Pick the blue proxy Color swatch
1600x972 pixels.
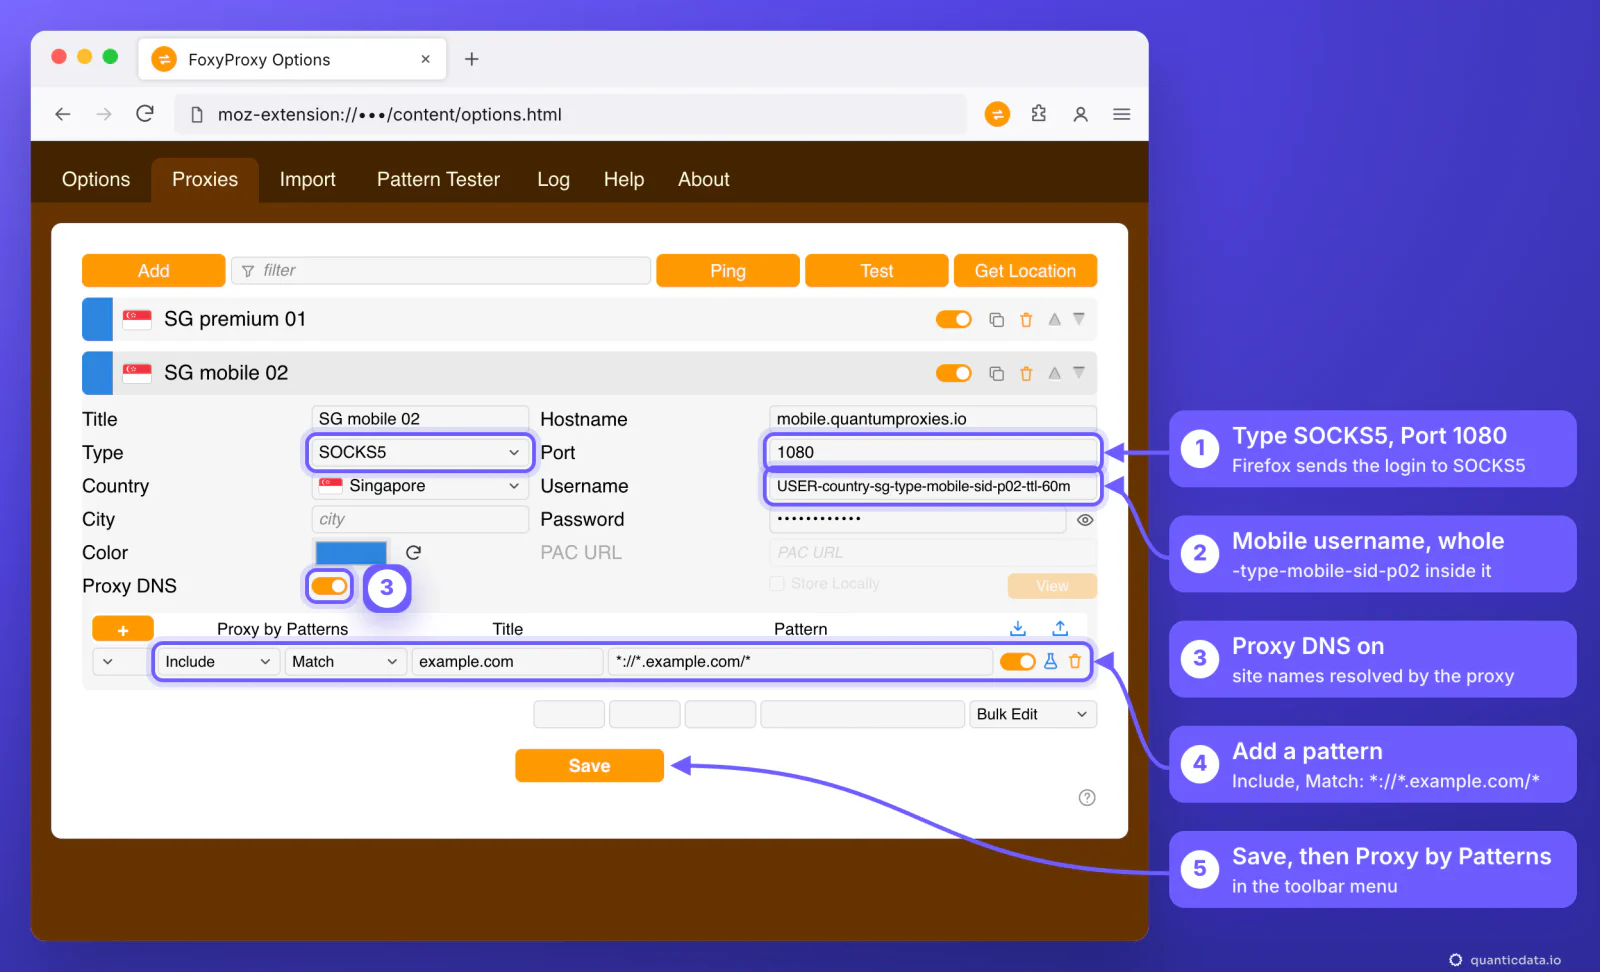tap(351, 552)
